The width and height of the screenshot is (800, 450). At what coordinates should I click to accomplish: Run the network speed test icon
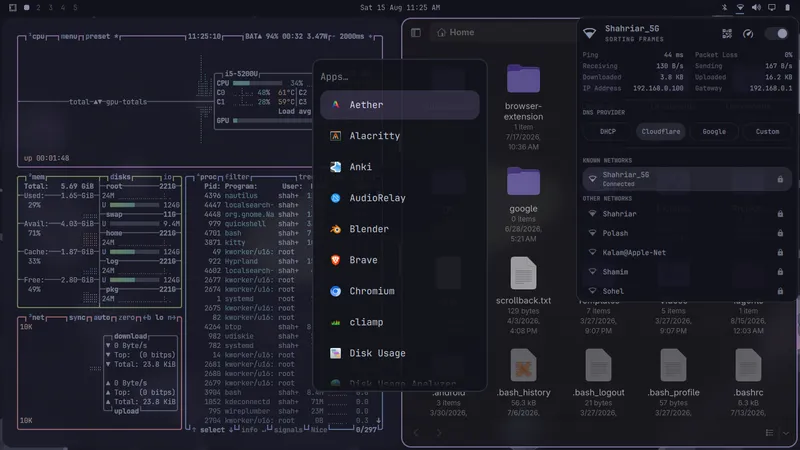tap(748, 34)
